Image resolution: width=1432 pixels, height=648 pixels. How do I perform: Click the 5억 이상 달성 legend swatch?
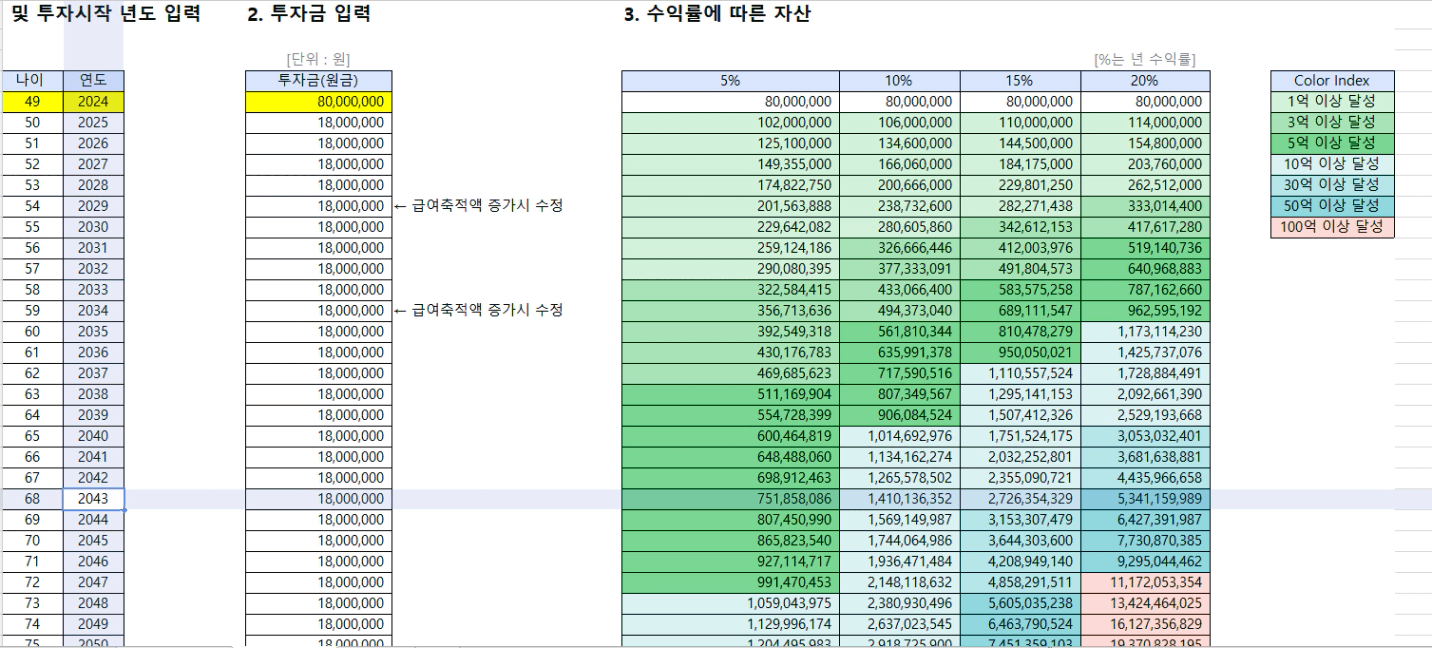point(1331,143)
